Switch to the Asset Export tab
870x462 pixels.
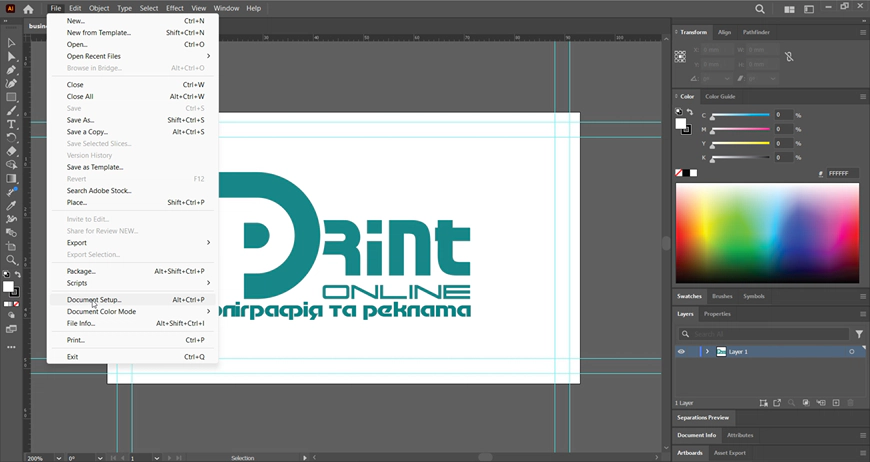730,453
